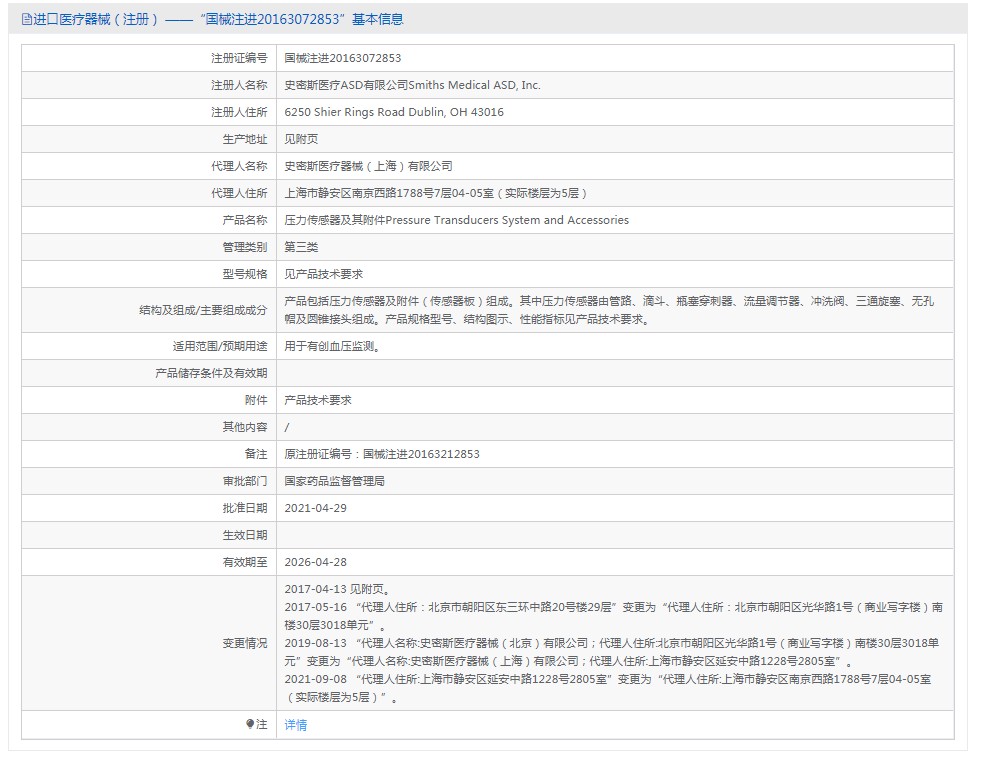This screenshot has height=766, width=995.
Task: Select approval department 国家药品监督管理局
Action: [334, 481]
